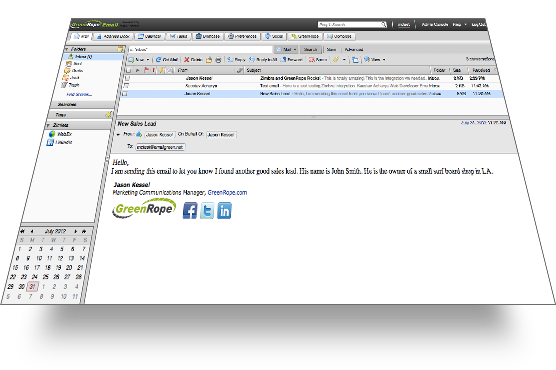Click the new tag icon in Tags header

[x=108, y=115]
